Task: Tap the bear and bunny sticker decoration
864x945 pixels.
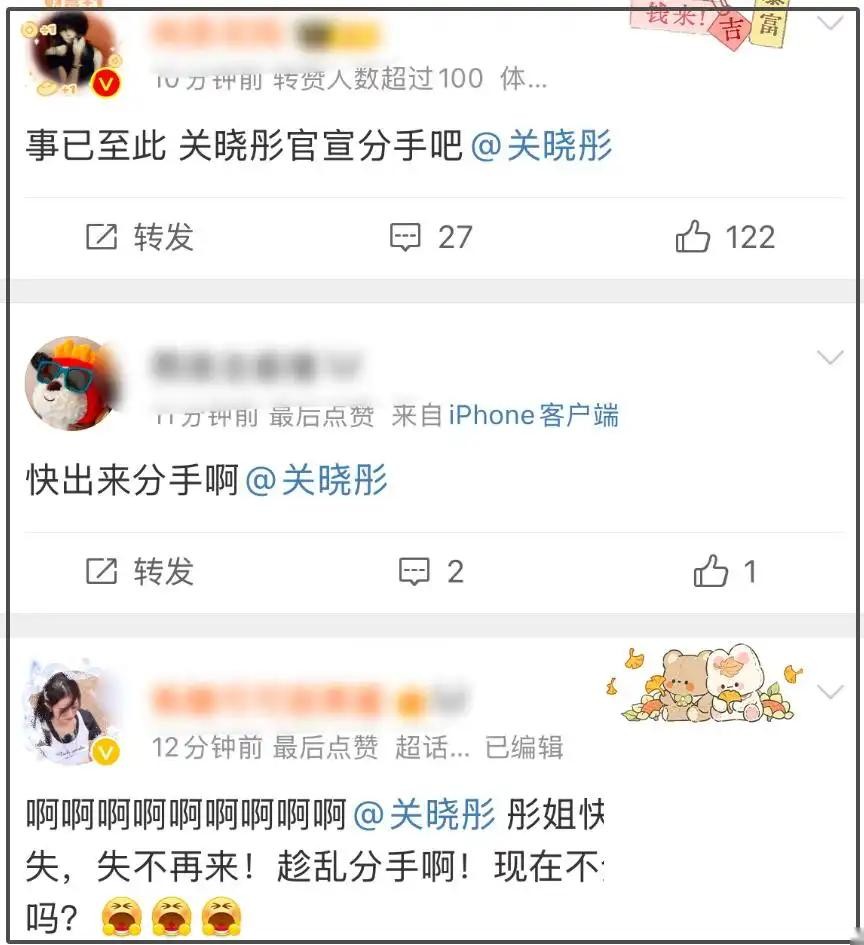Action: tap(706, 685)
